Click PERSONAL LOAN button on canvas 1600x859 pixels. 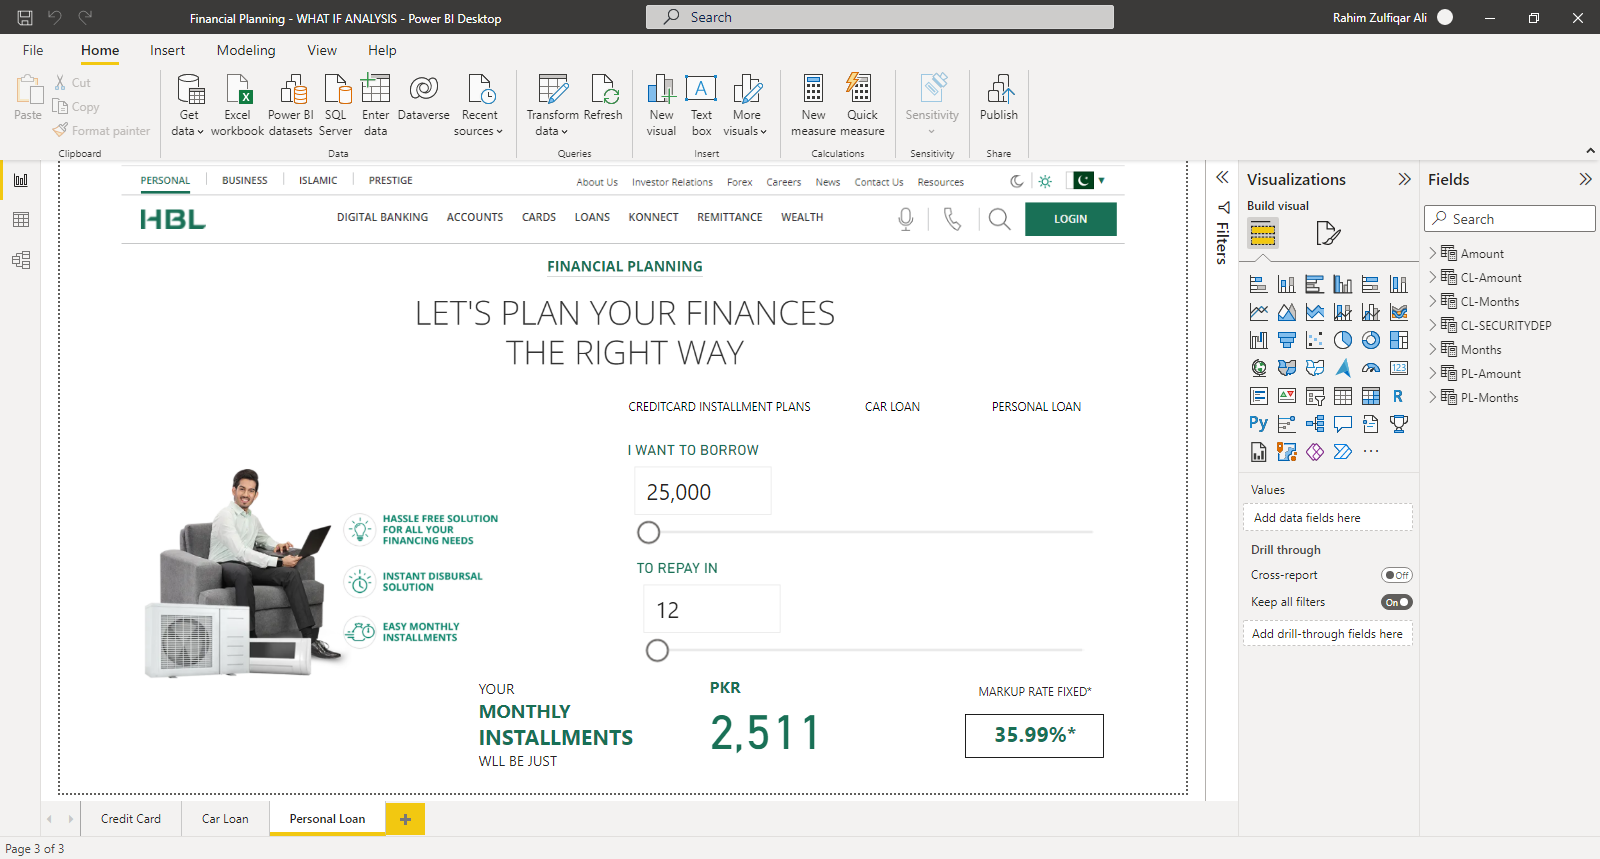pos(1036,407)
